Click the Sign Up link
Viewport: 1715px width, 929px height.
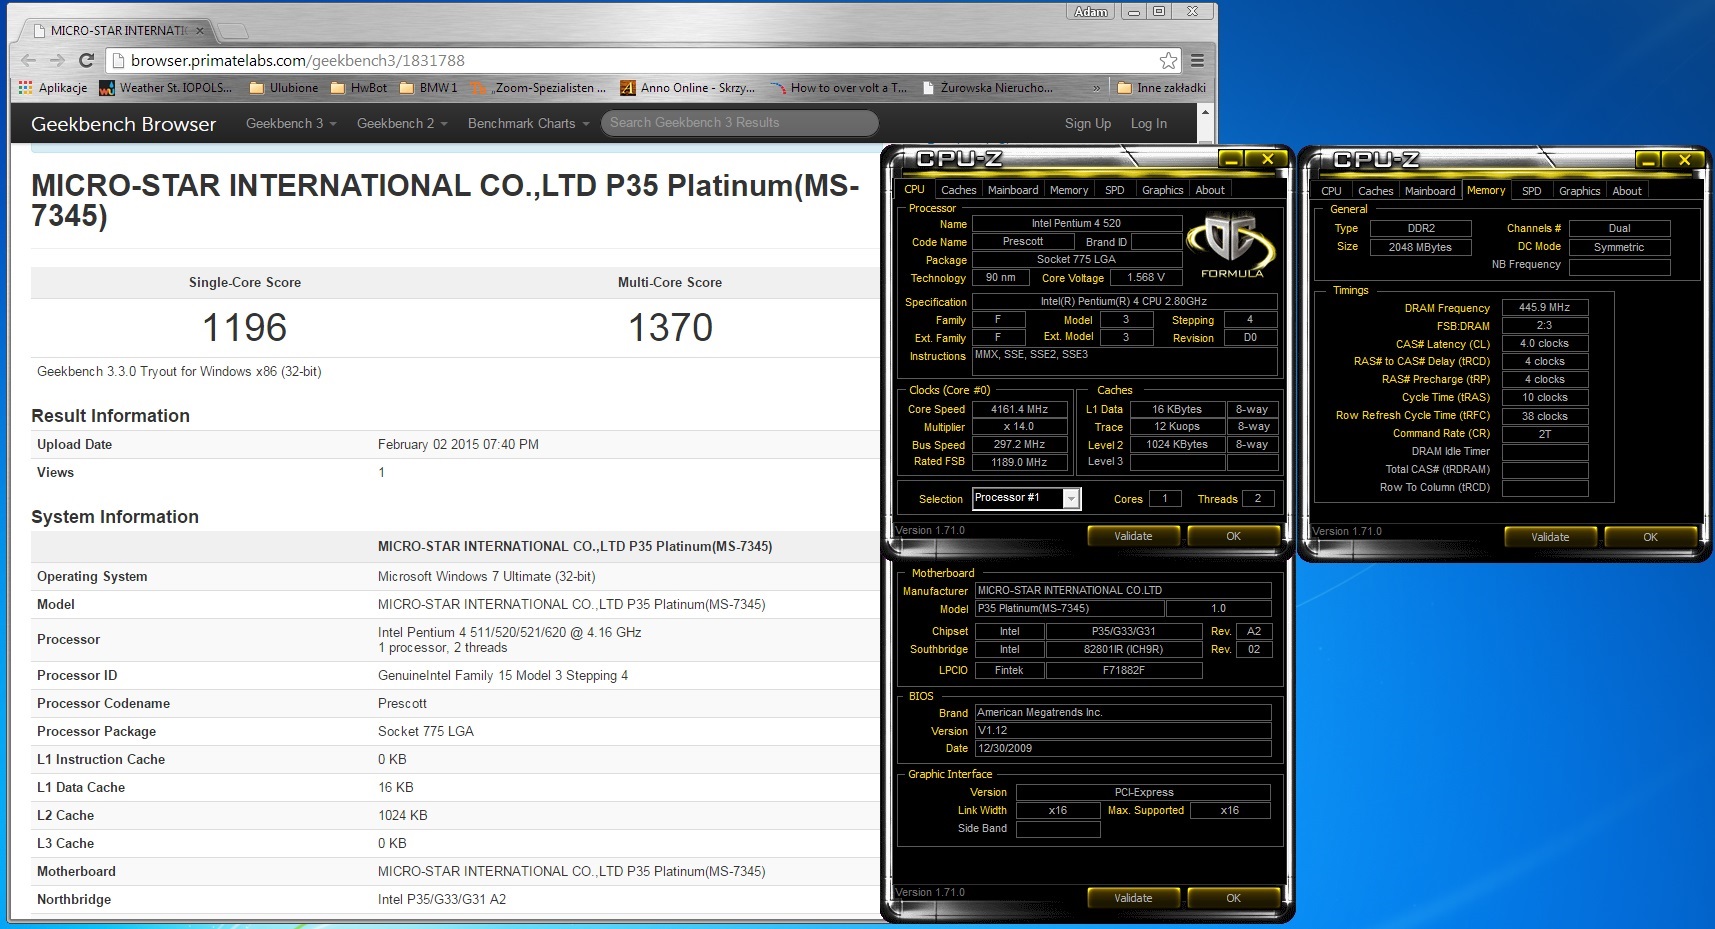point(1088,123)
